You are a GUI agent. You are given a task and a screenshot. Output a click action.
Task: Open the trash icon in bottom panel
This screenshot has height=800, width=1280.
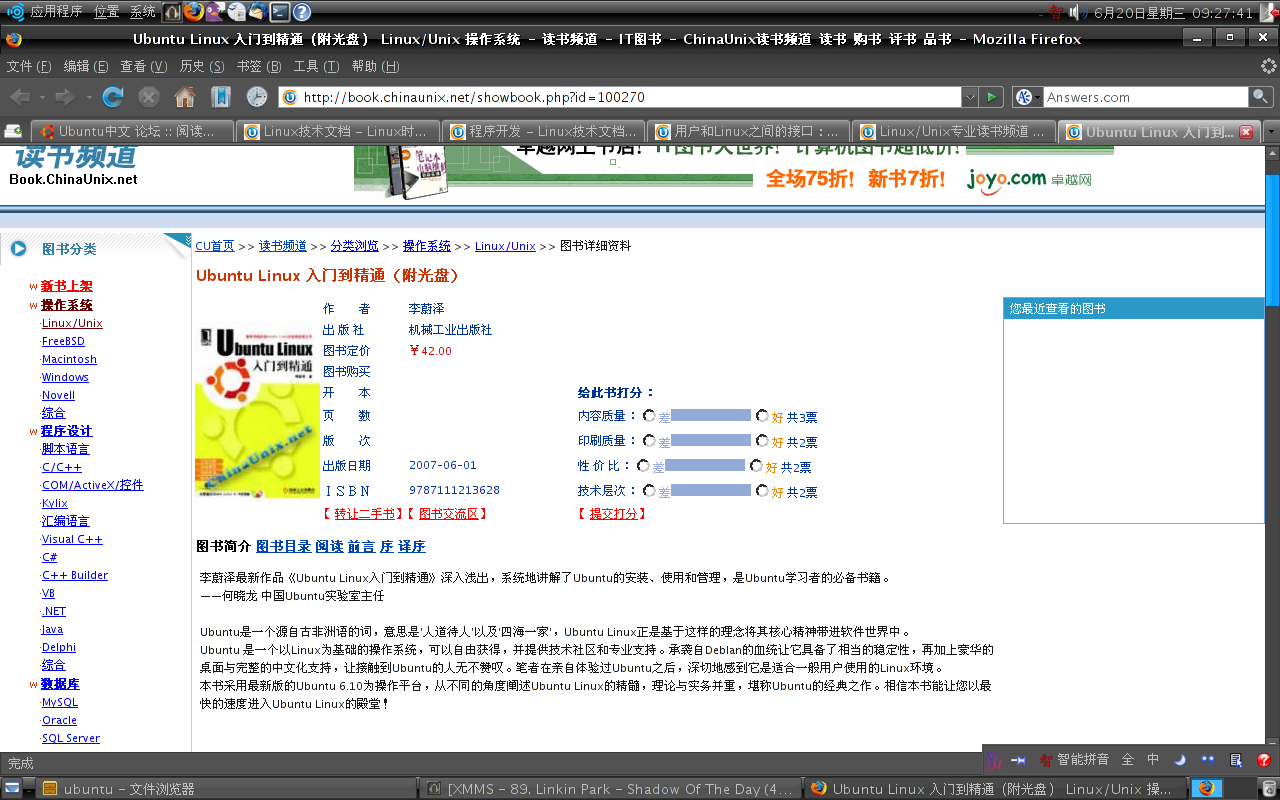(1268, 788)
